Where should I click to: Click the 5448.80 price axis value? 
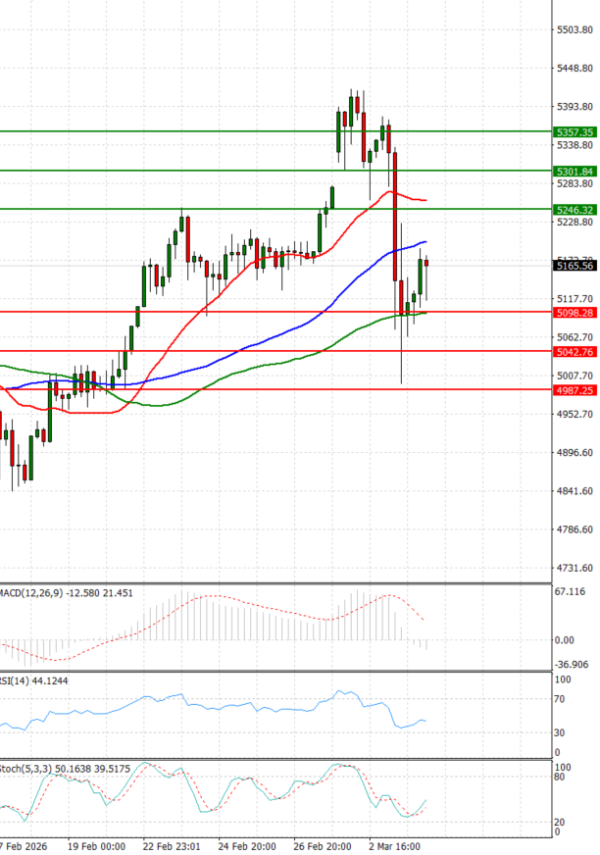(x=574, y=68)
